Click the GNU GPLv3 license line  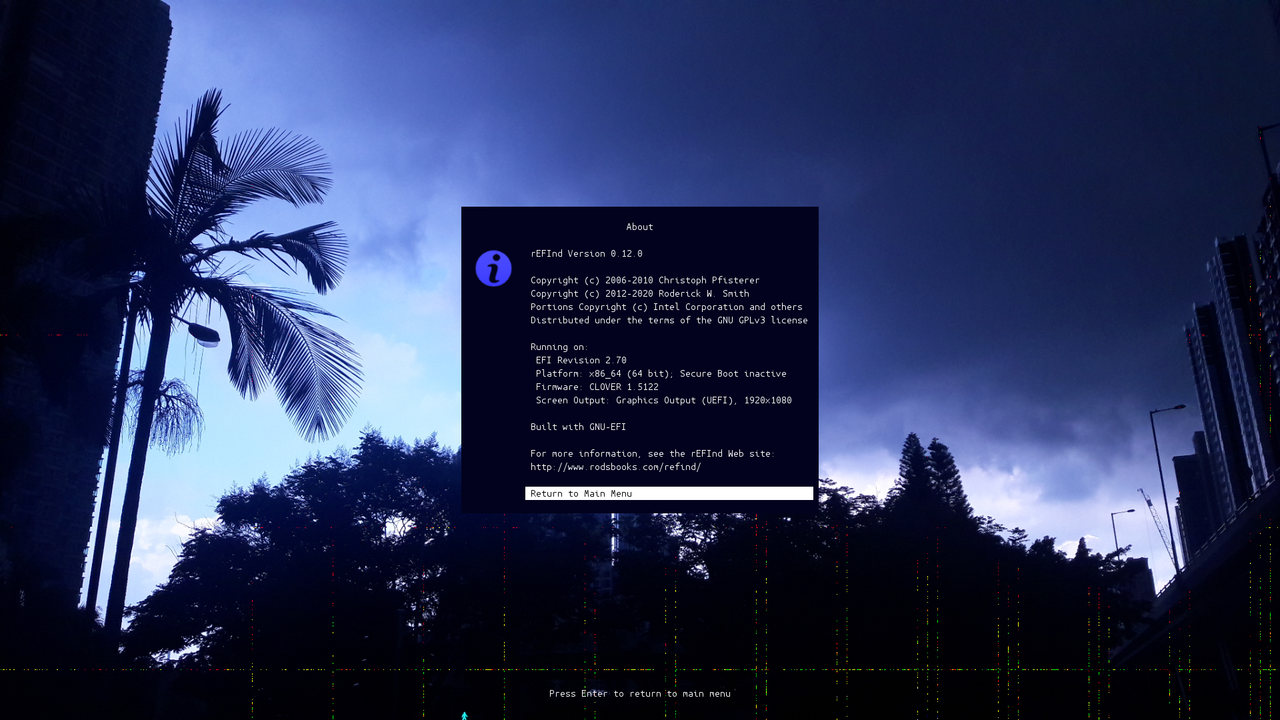tap(669, 321)
